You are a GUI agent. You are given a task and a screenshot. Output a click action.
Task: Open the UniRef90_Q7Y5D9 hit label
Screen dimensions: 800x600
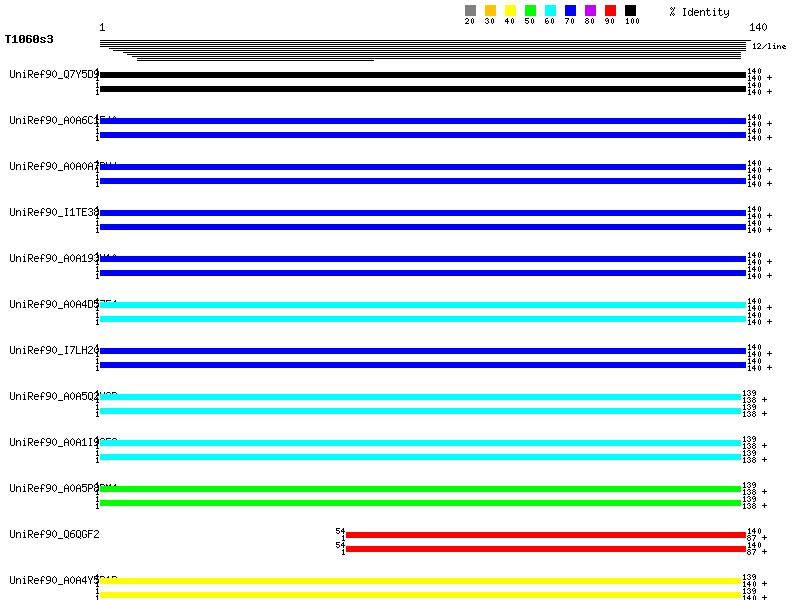click(54, 75)
